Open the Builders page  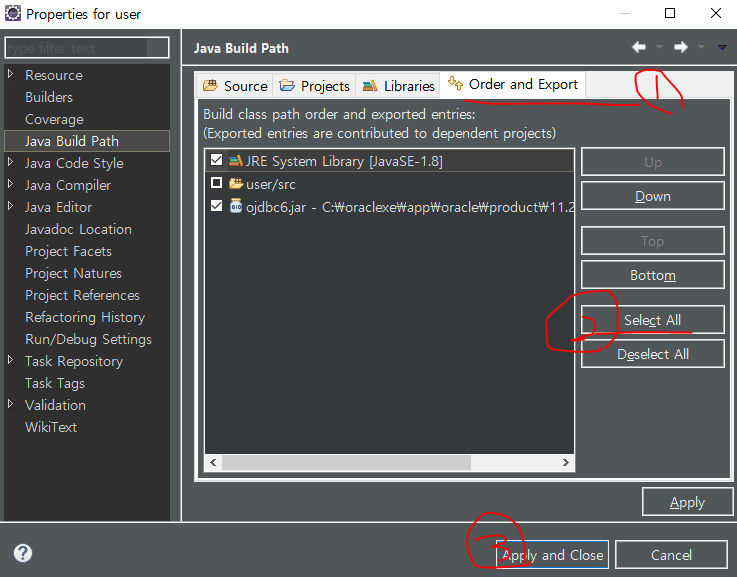pyautogui.click(x=49, y=97)
